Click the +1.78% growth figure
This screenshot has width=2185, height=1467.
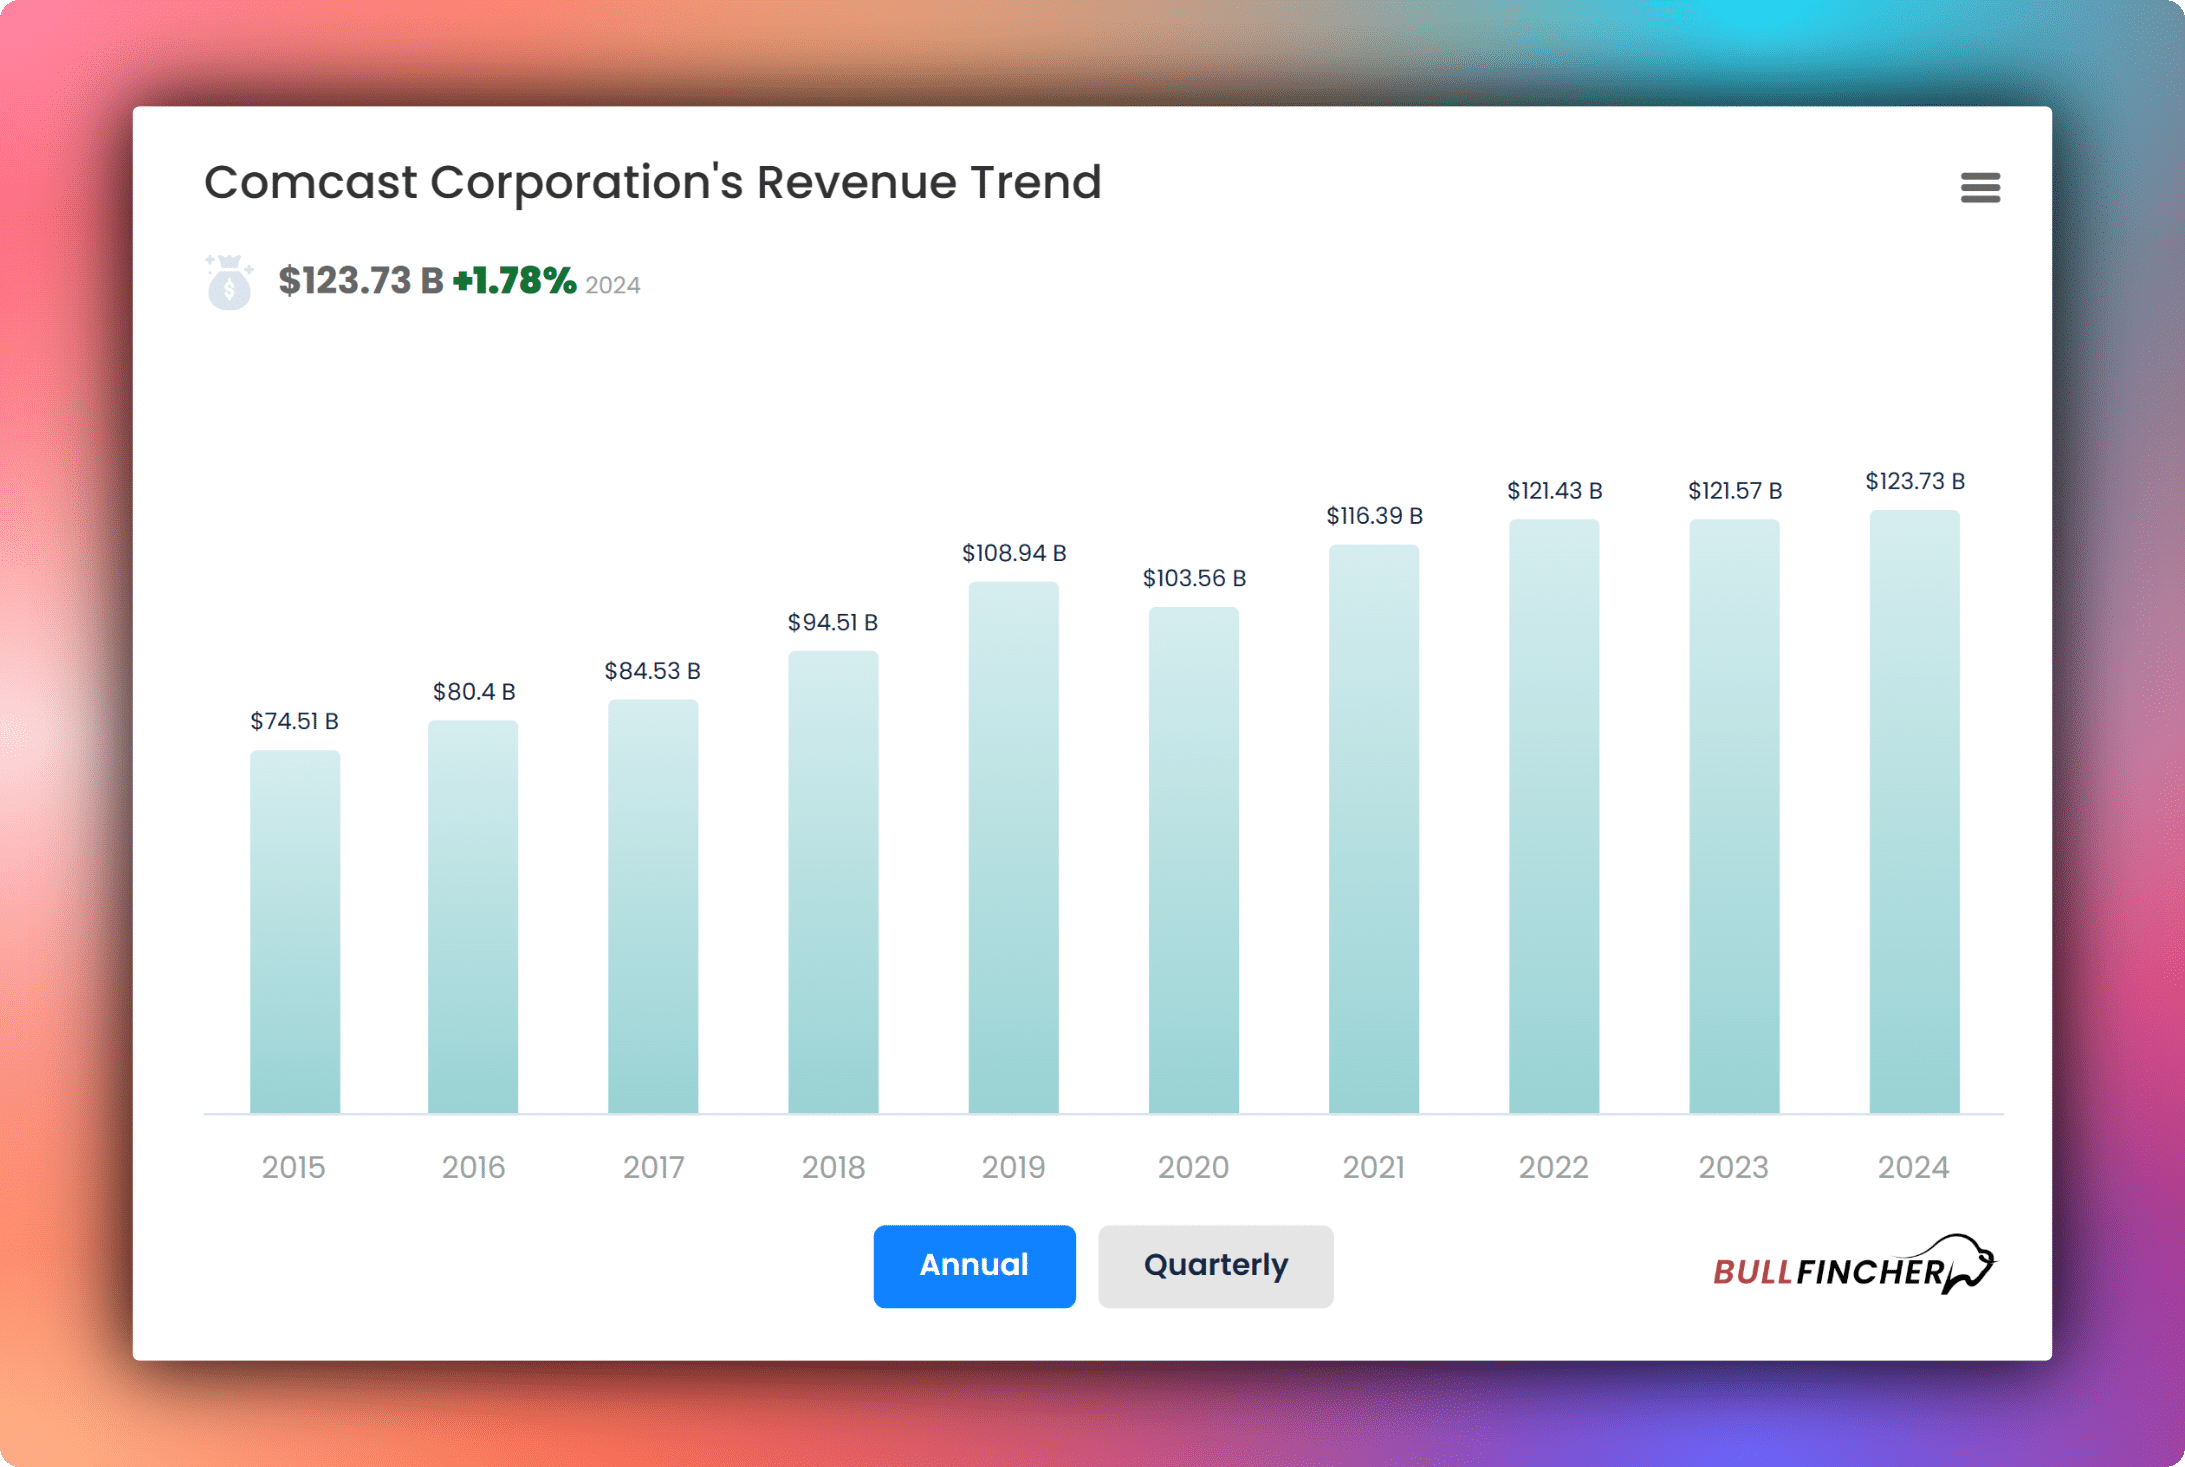[x=514, y=281]
